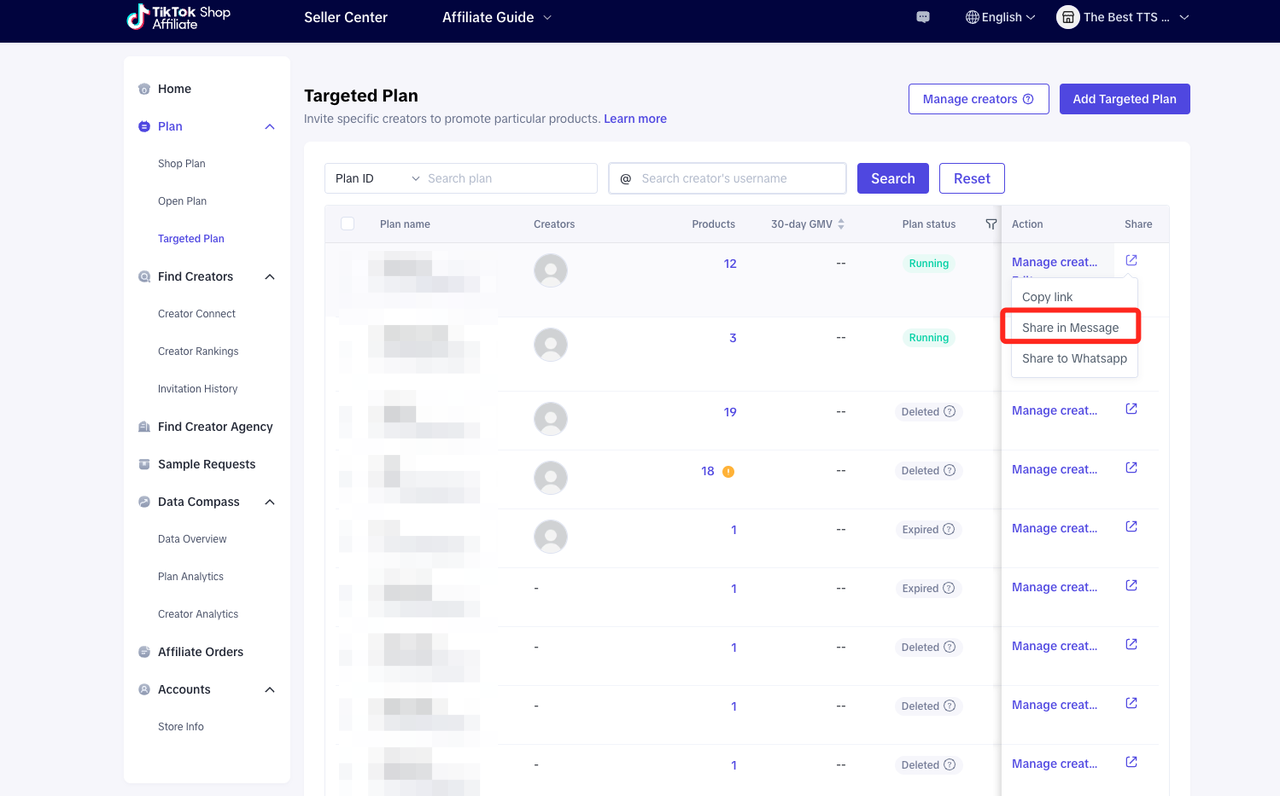The height and width of the screenshot is (796, 1280).
Task: Click the shop avatar icon in header
Action: coord(1067,17)
